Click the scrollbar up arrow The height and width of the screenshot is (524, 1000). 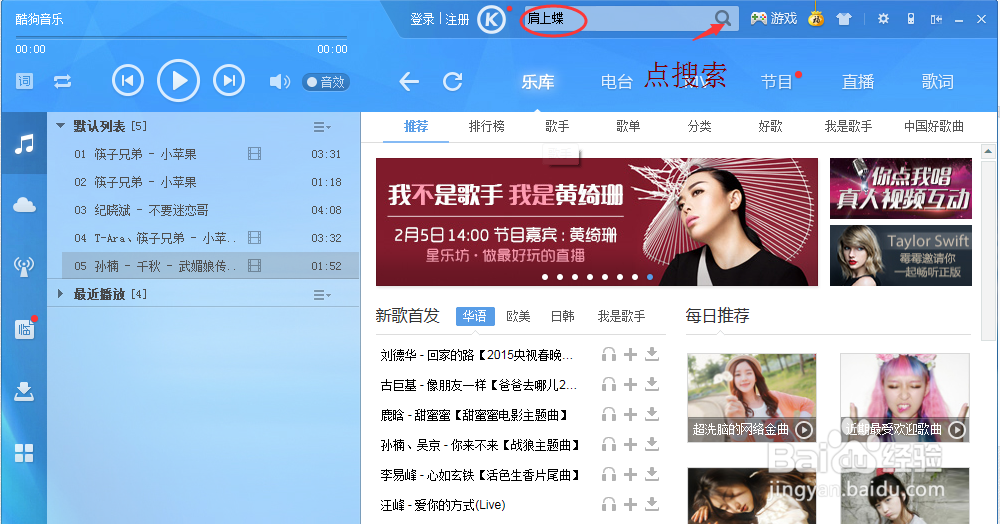988,152
